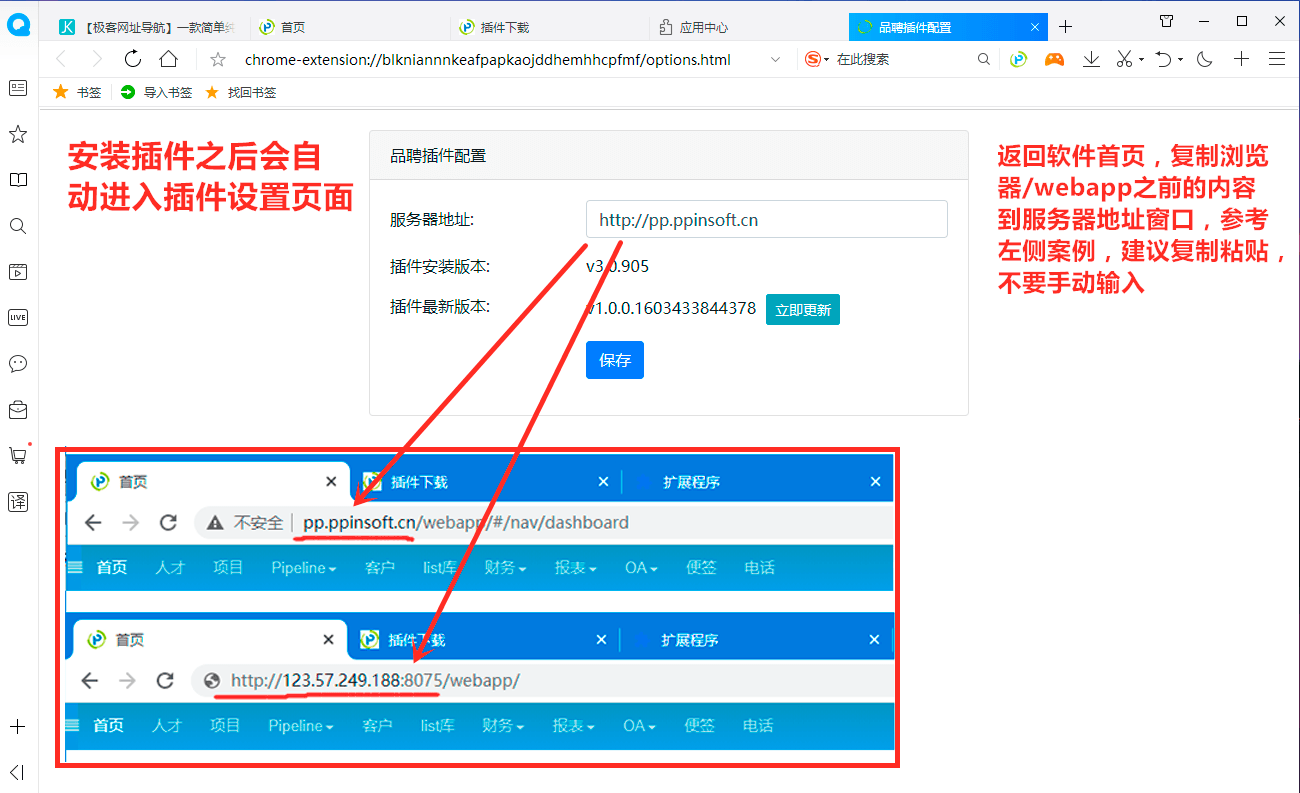1300x793 pixels.
Task: Select the screenshot scissors tool
Action: (x=1122, y=59)
